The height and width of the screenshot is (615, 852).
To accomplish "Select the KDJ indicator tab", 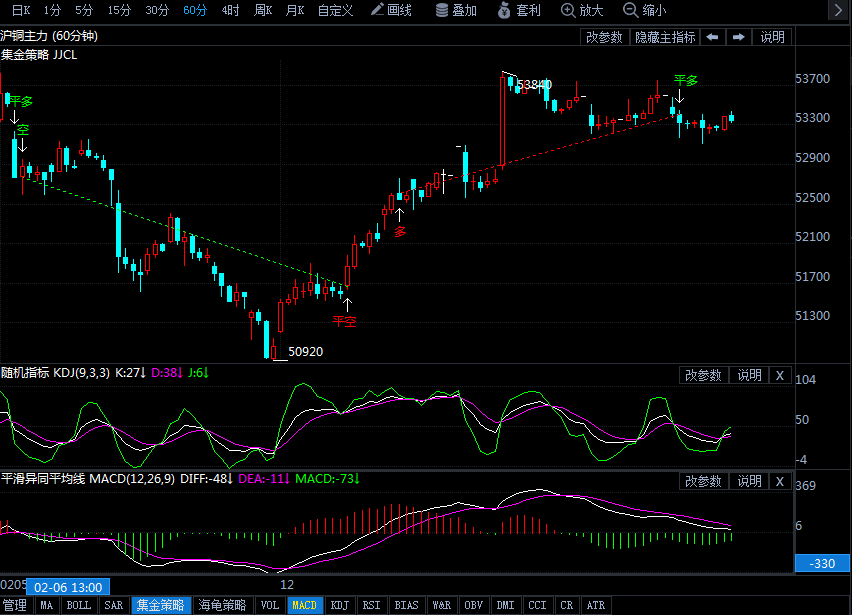I will pyautogui.click(x=340, y=605).
